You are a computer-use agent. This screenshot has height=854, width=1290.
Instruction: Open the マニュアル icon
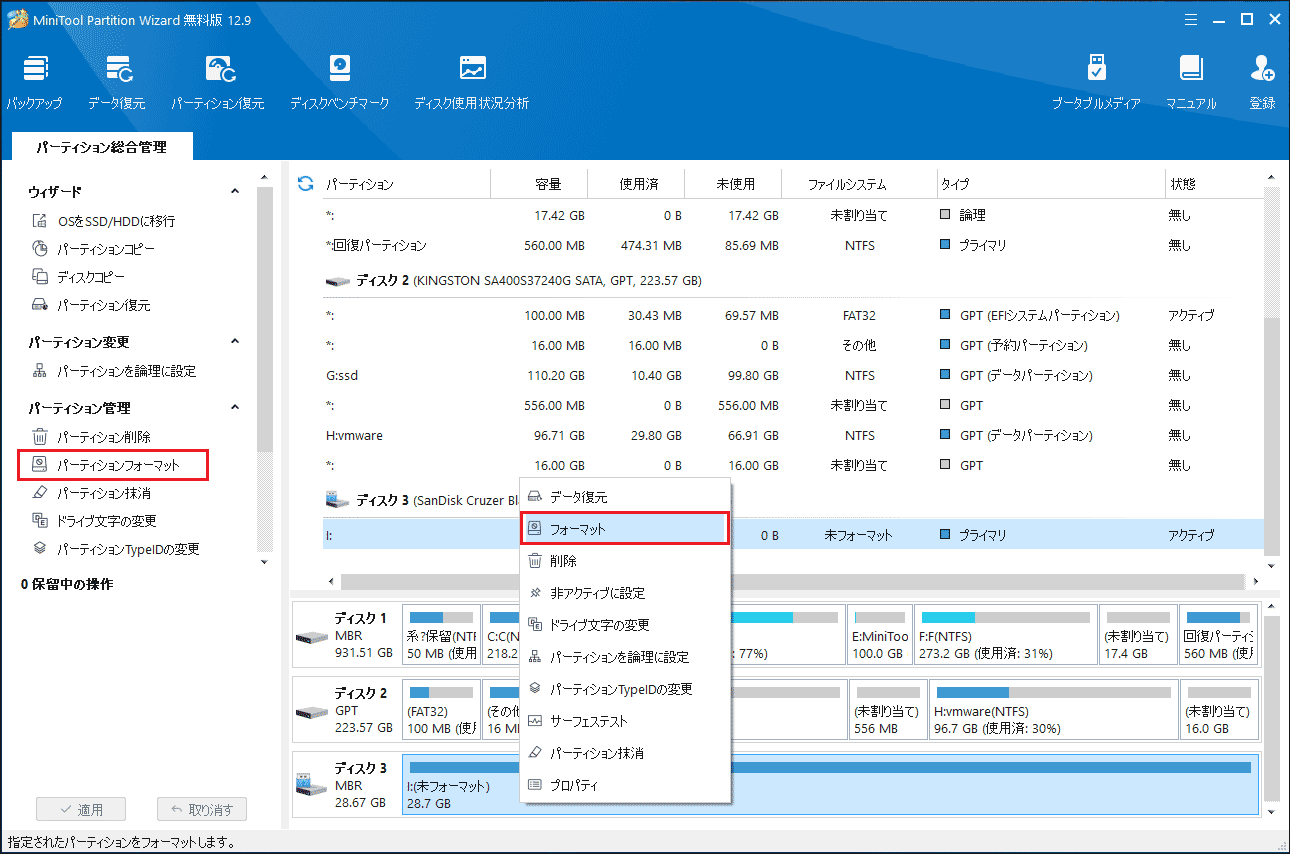click(x=1191, y=83)
